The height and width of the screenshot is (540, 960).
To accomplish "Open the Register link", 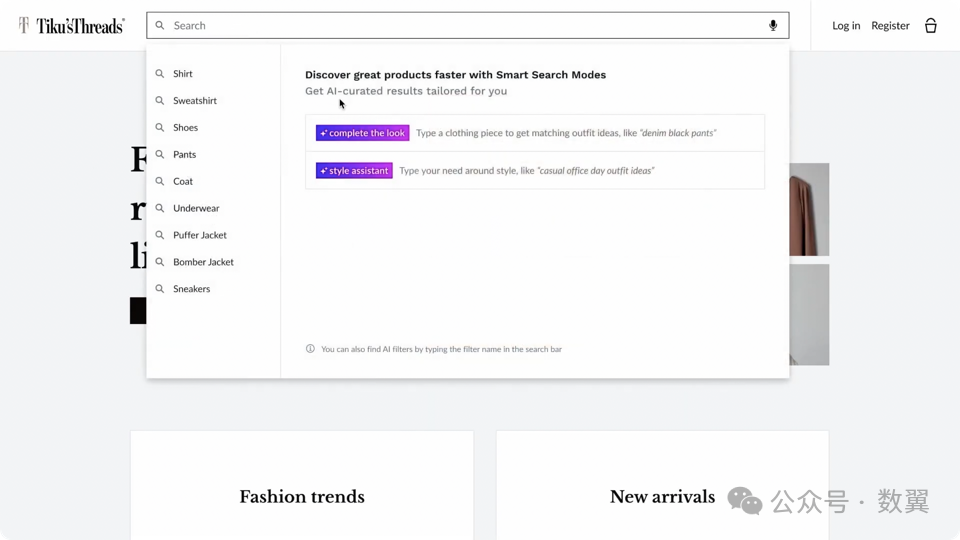I will (x=890, y=26).
